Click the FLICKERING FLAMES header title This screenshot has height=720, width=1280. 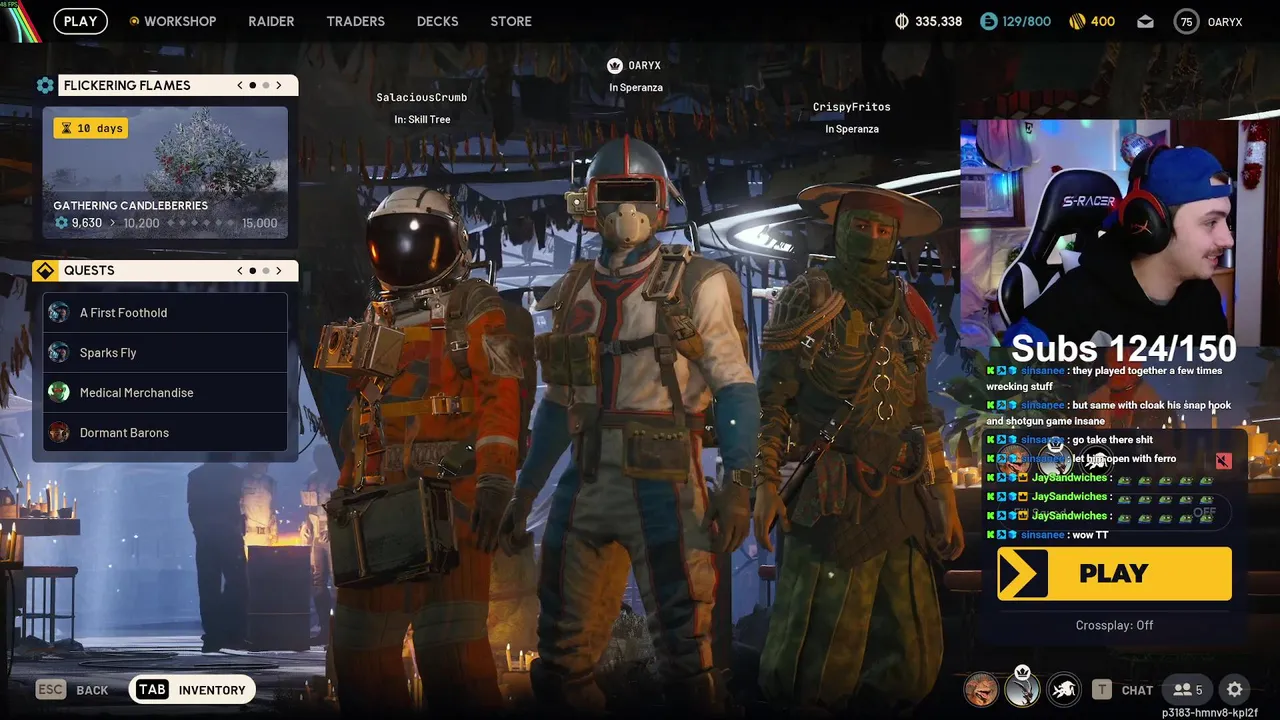tap(127, 85)
